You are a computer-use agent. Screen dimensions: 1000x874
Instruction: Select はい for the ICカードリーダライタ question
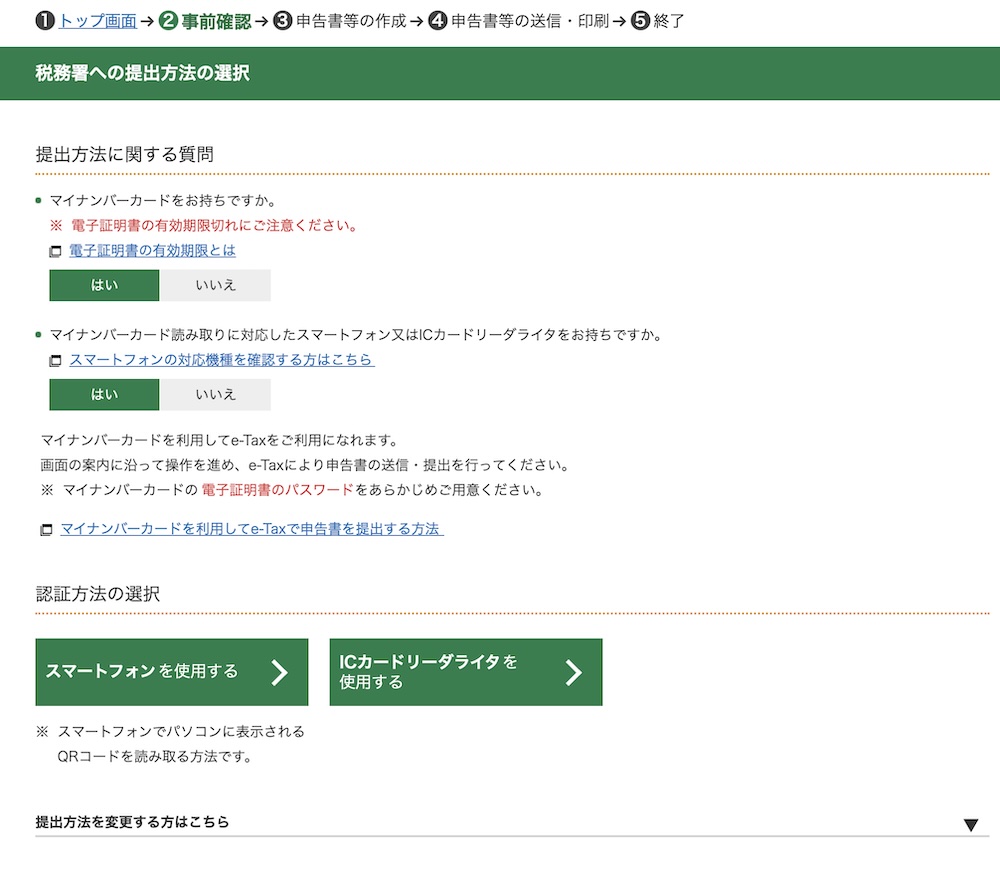point(103,394)
